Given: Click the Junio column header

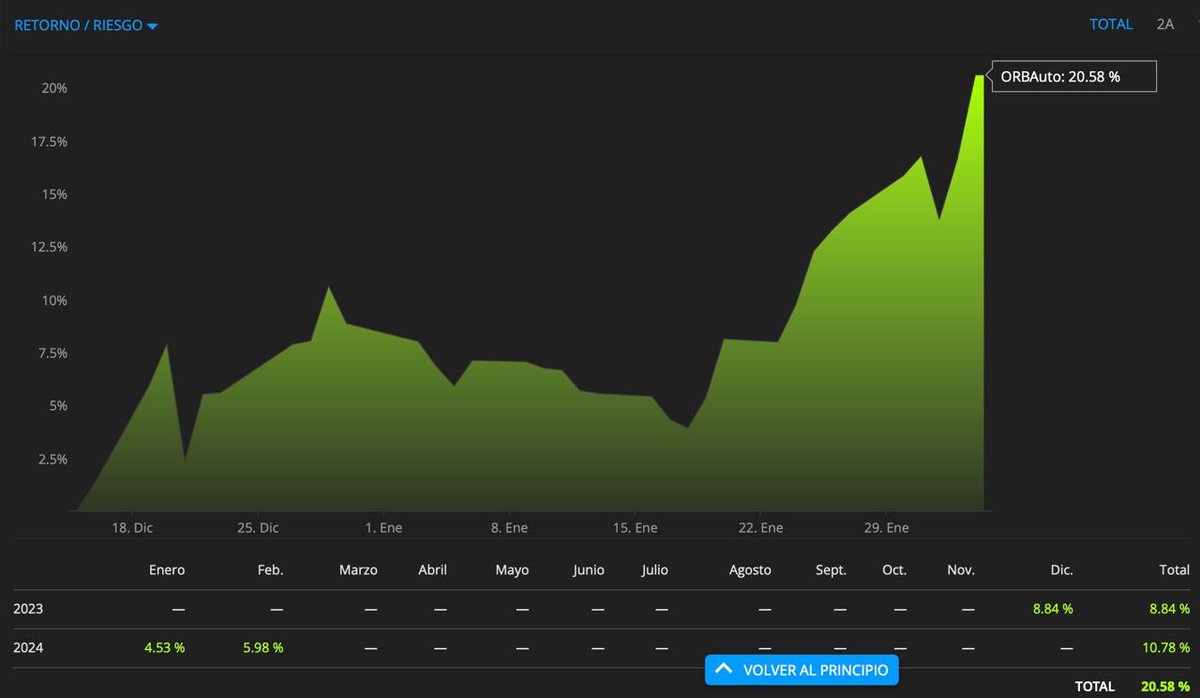Looking at the screenshot, I should [x=588, y=570].
